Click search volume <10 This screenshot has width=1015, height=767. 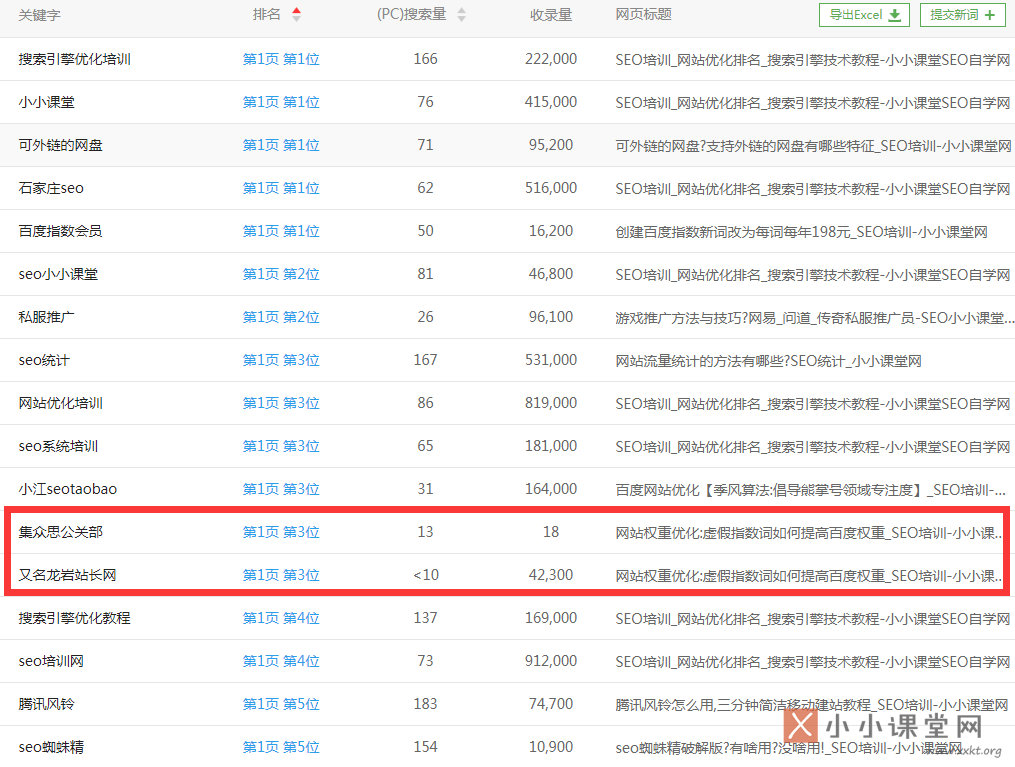point(426,575)
